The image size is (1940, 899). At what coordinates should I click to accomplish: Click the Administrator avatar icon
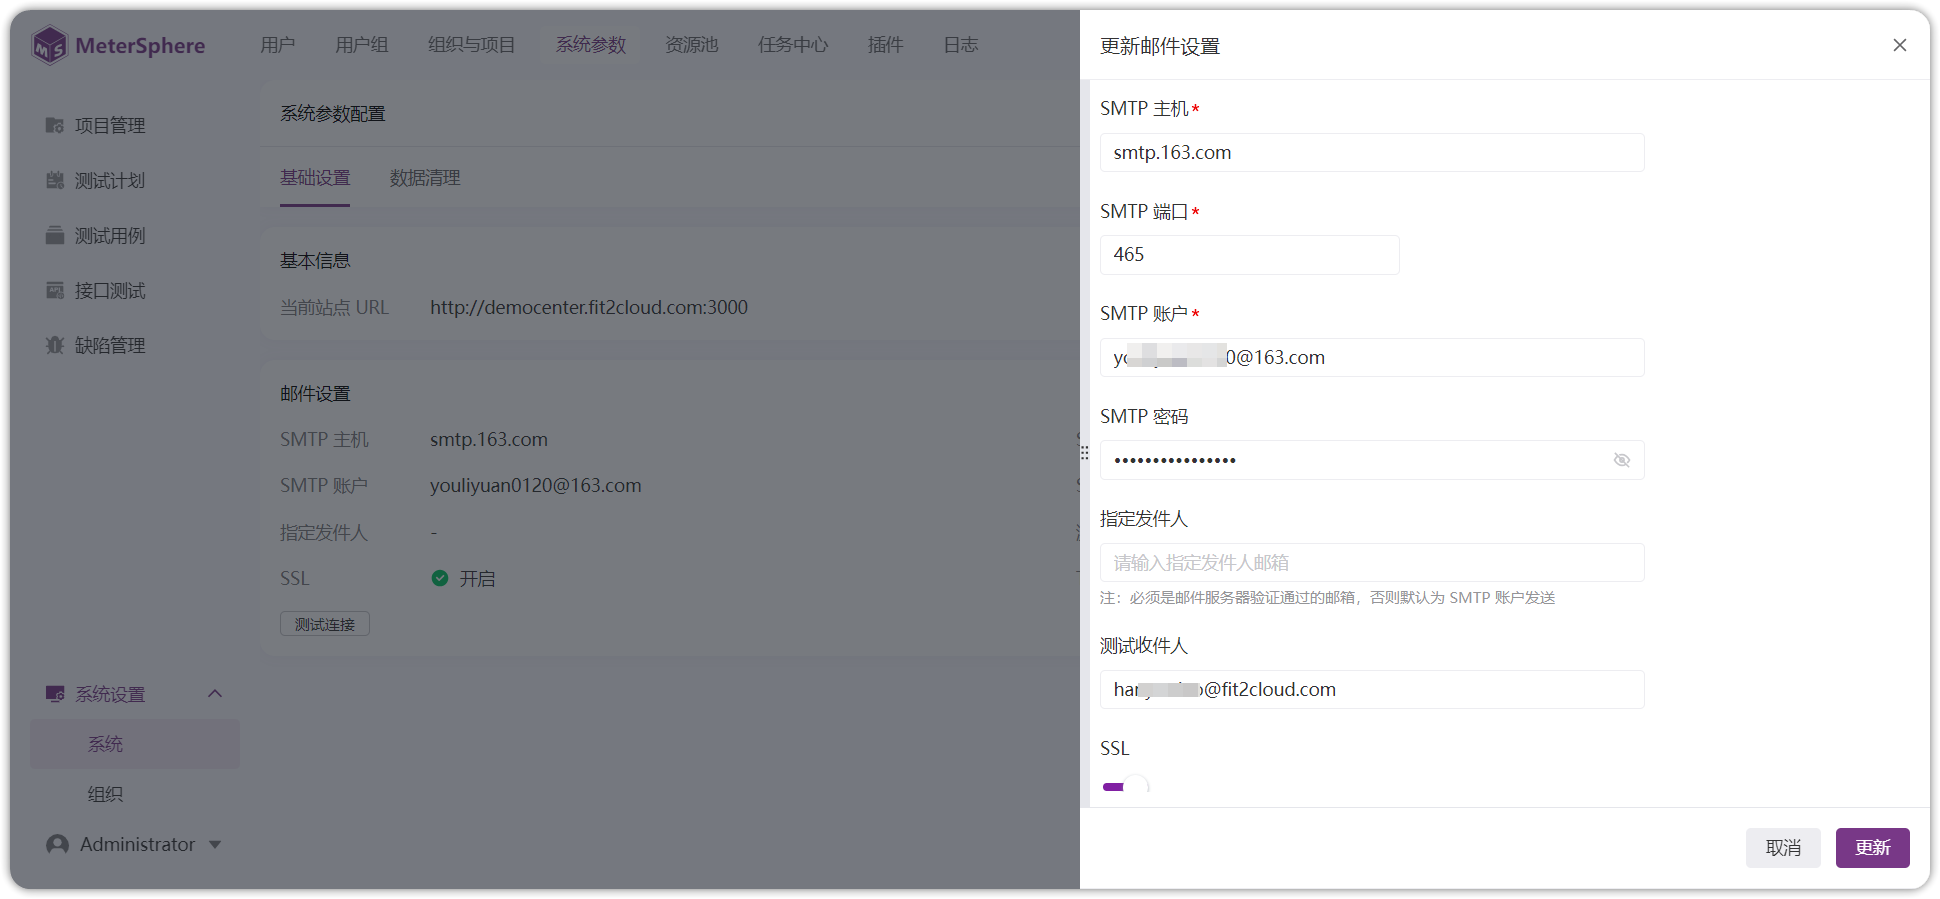tap(58, 845)
